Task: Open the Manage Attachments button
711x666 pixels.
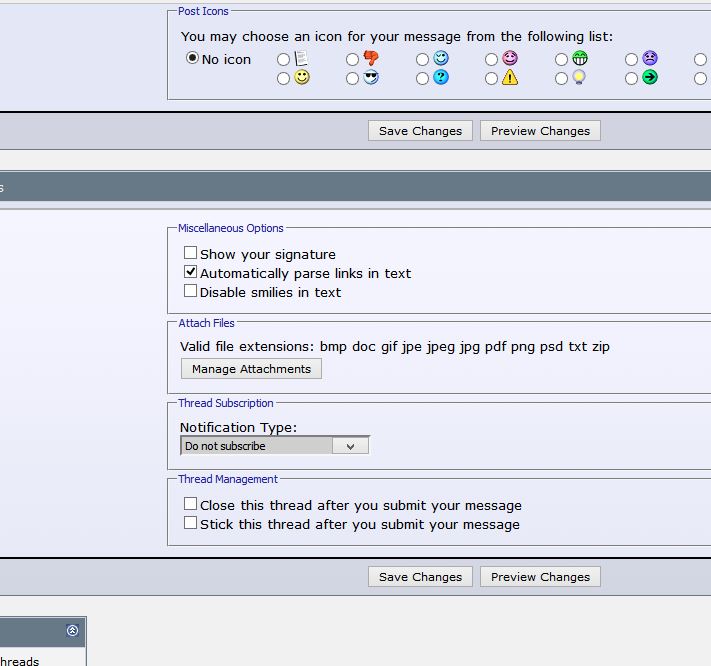Action: tap(251, 369)
